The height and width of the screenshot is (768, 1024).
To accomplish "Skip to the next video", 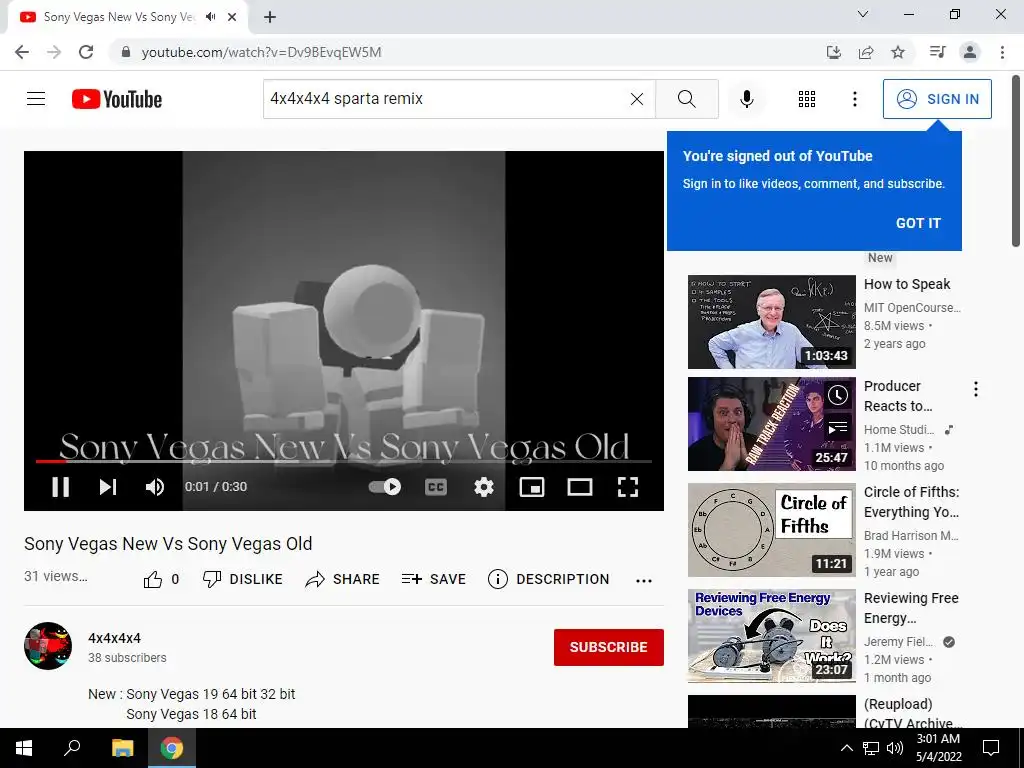I will tap(108, 487).
